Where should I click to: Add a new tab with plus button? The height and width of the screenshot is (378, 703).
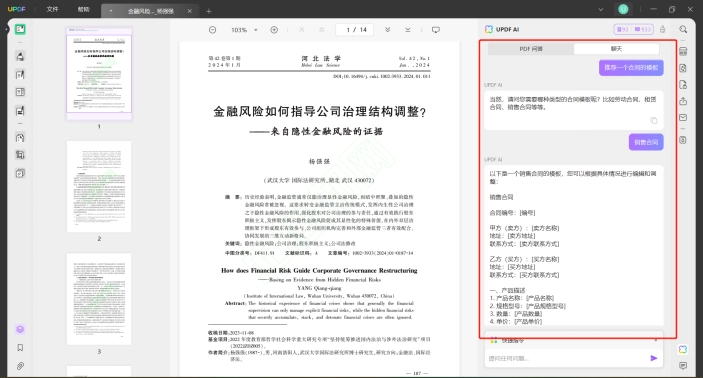point(208,11)
